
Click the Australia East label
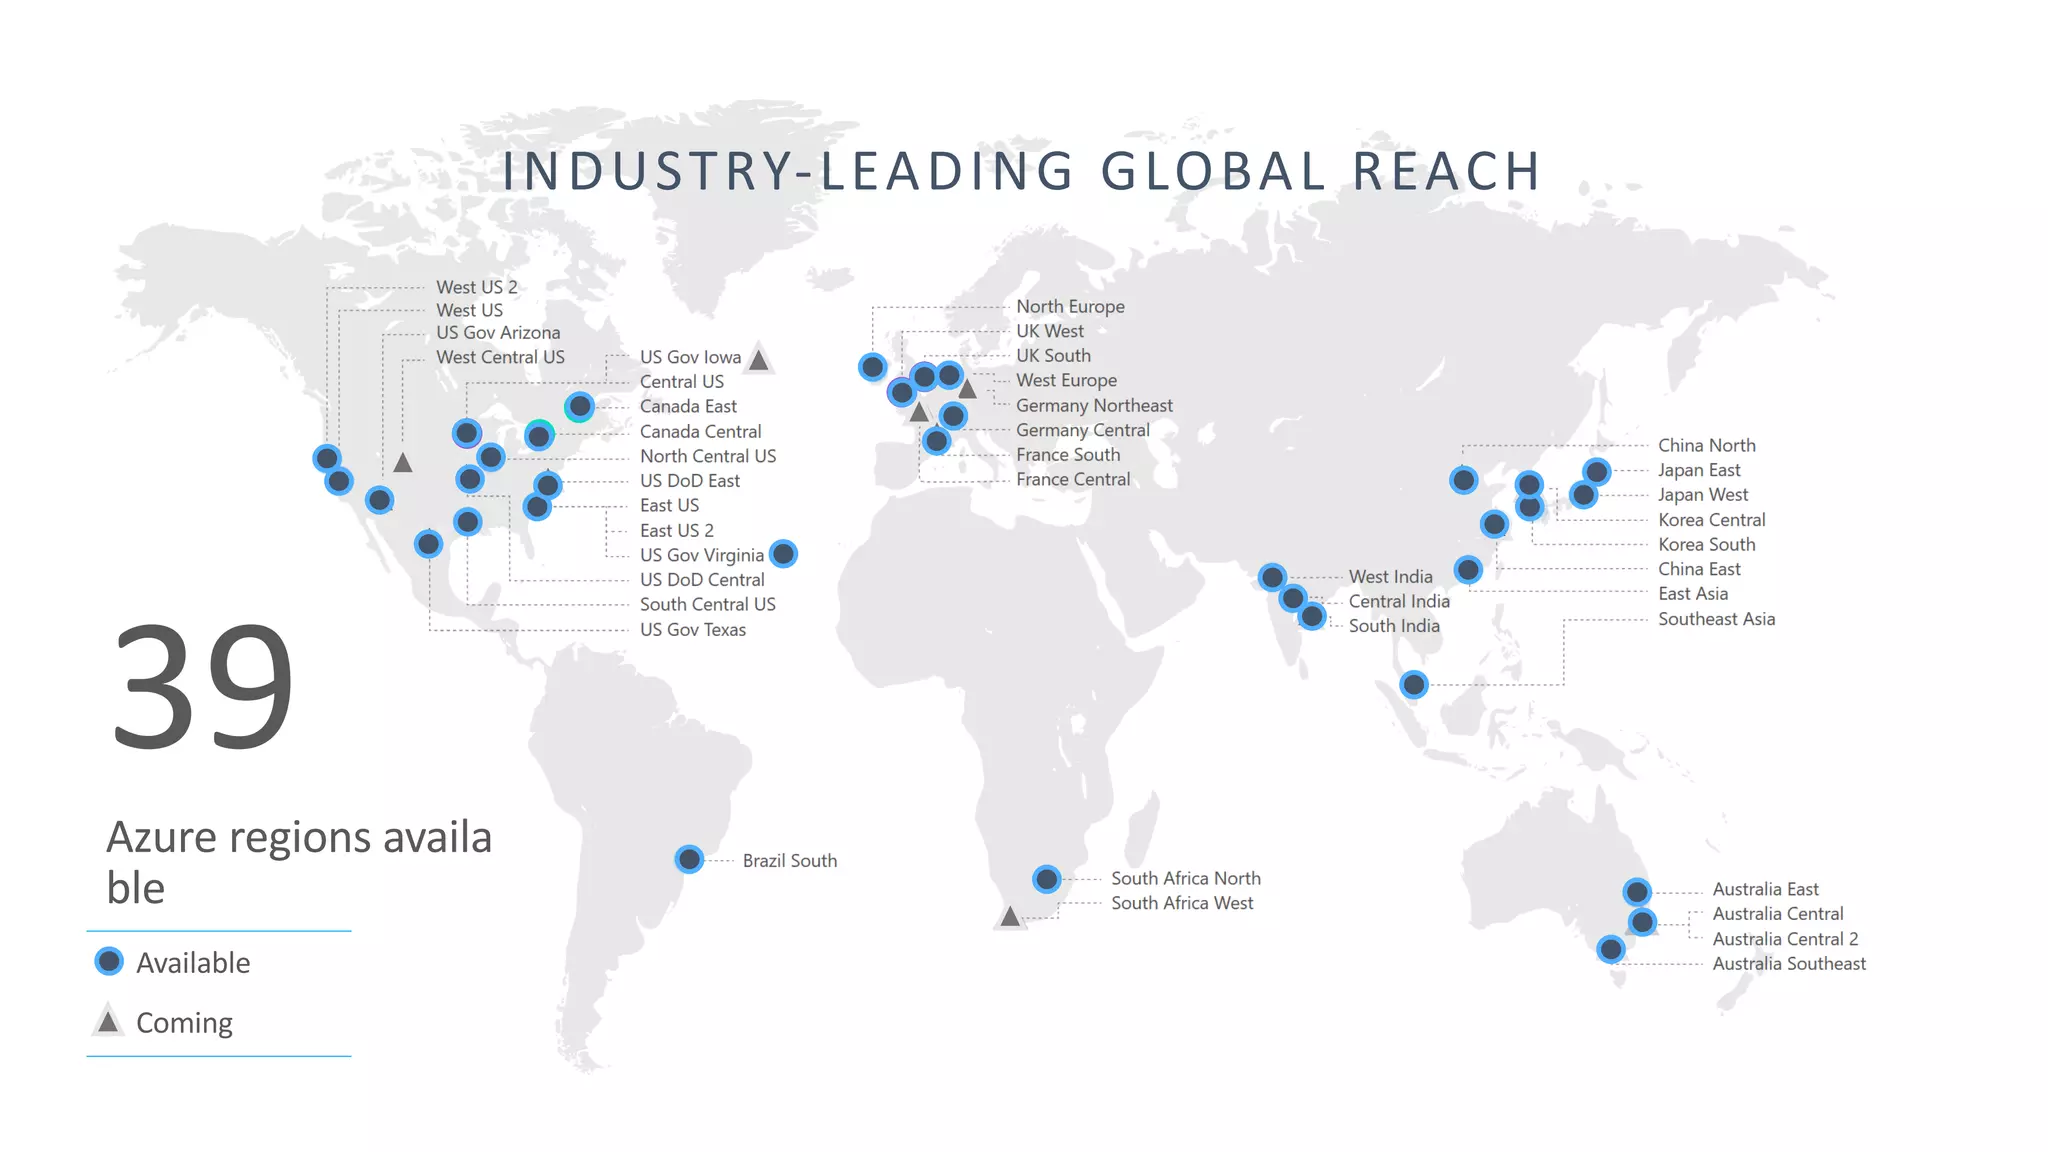point(1765,890)
